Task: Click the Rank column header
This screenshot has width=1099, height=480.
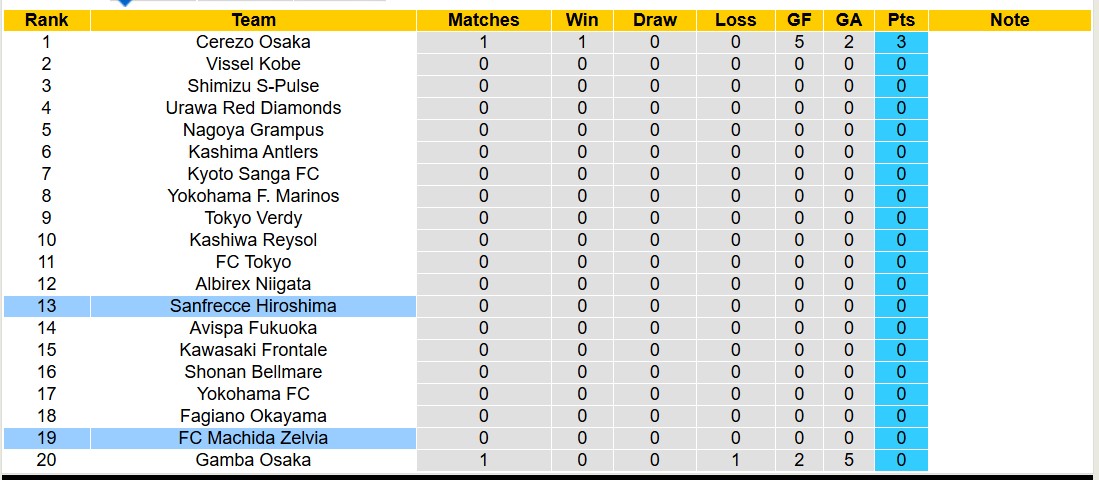Action: [46, 20]
